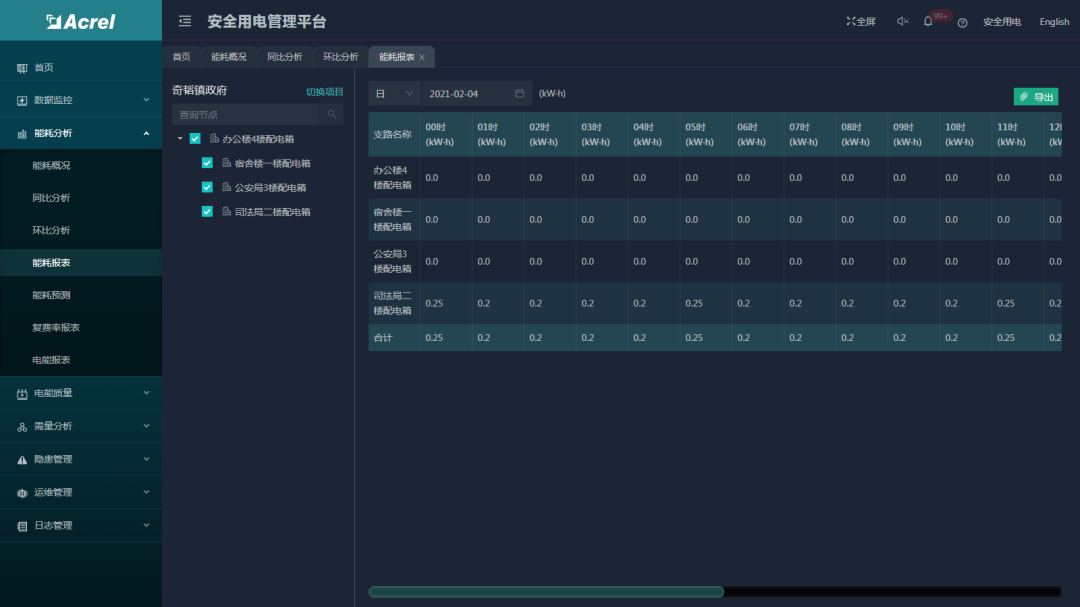This screenshot has height=607, width=1080.
Task: Click the calendar icon in the date field
Action: [x=519, y=94]
